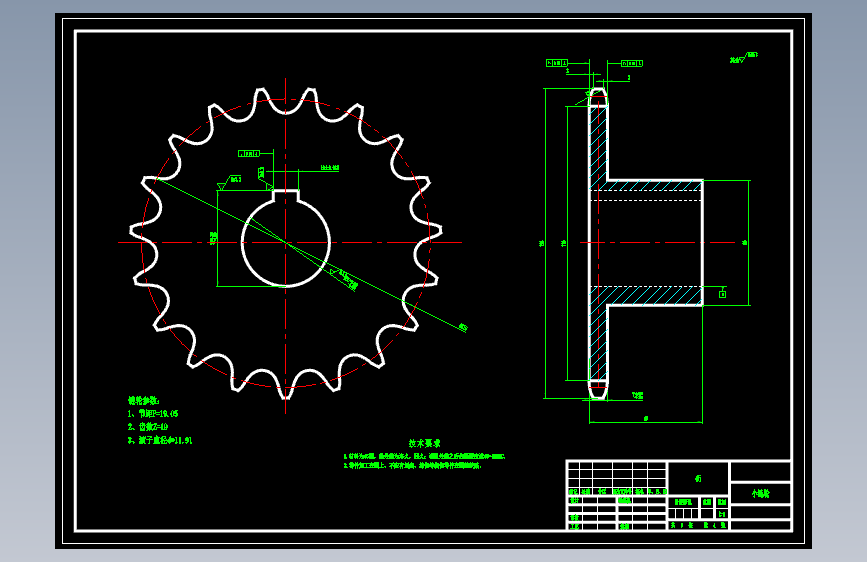
Task: Select the keyway slot above the sprocket bore
Action: tap(286, 195)
